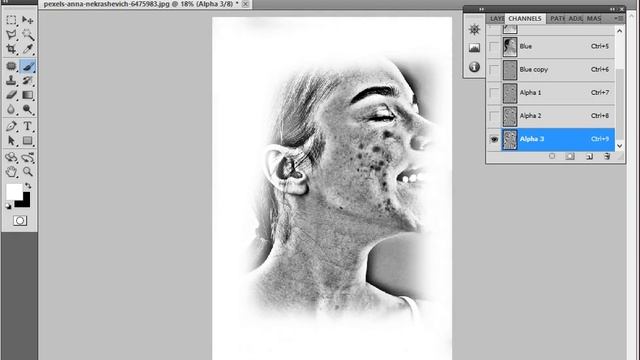The width and height of the screenshot is (640, 360).
Task: Click the Channels tab
Action: click(525, 19)
